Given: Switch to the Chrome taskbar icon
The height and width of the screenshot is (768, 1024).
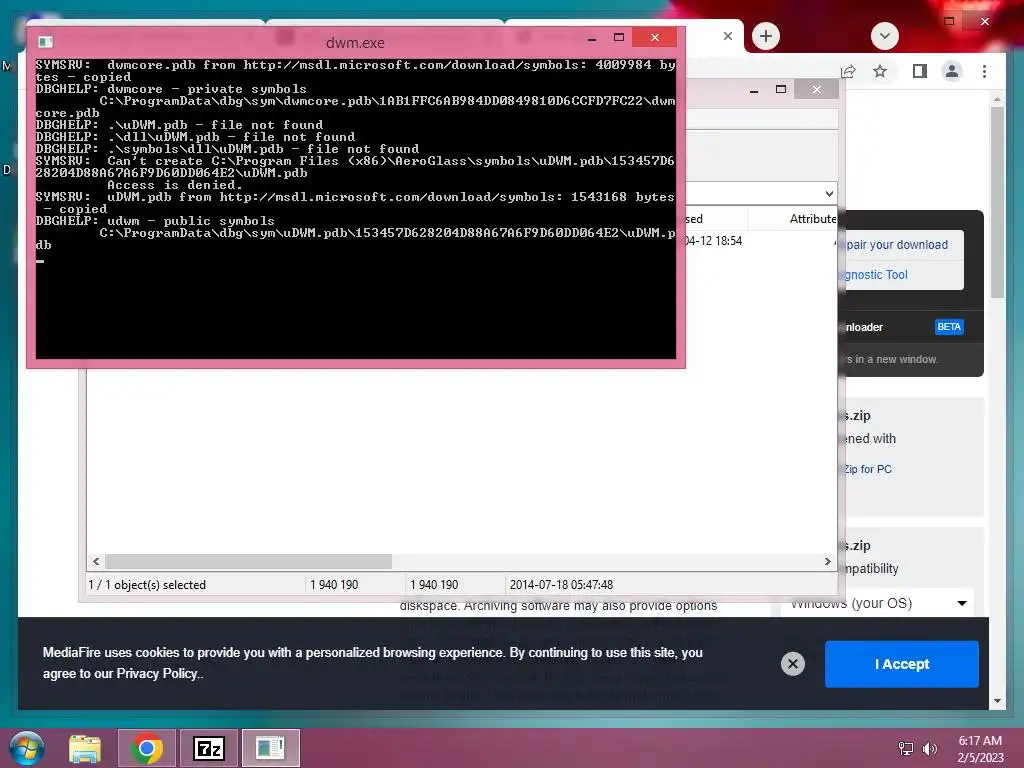Looking at the screenshot, I should click(147, 748).
